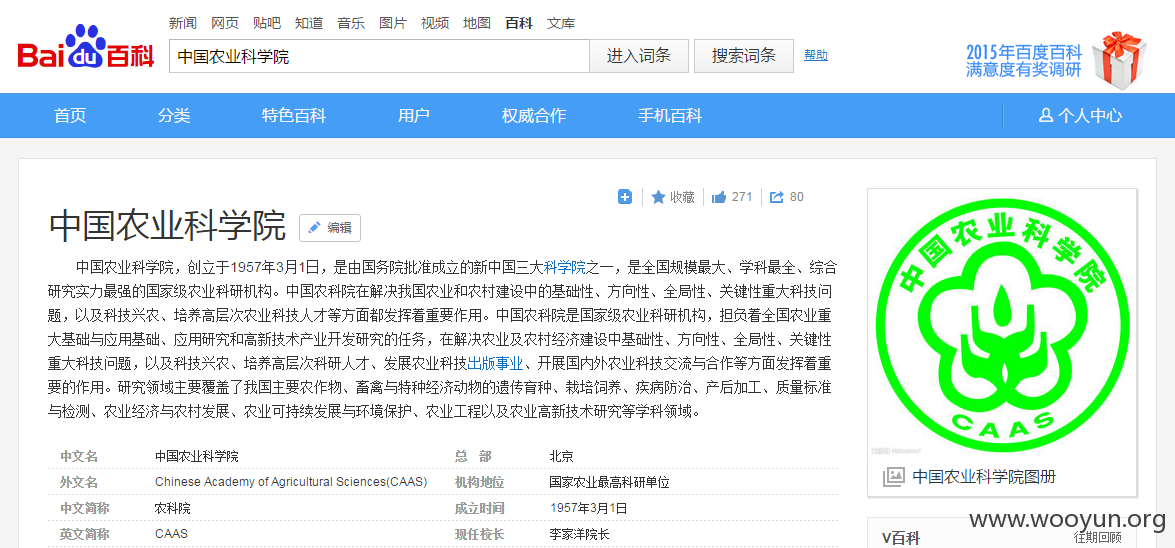Open the 网页 top navigation link
This screenshot has width=1175, height=548.
[x=225, y=22]
